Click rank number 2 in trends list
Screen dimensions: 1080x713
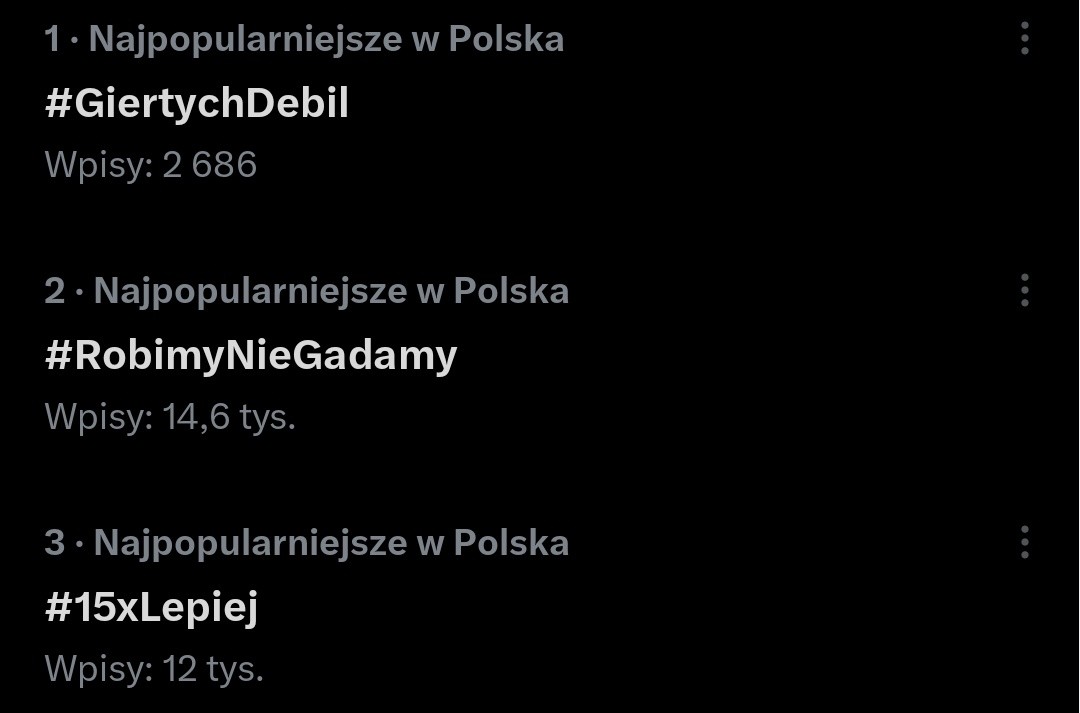[x=55, y=291]
